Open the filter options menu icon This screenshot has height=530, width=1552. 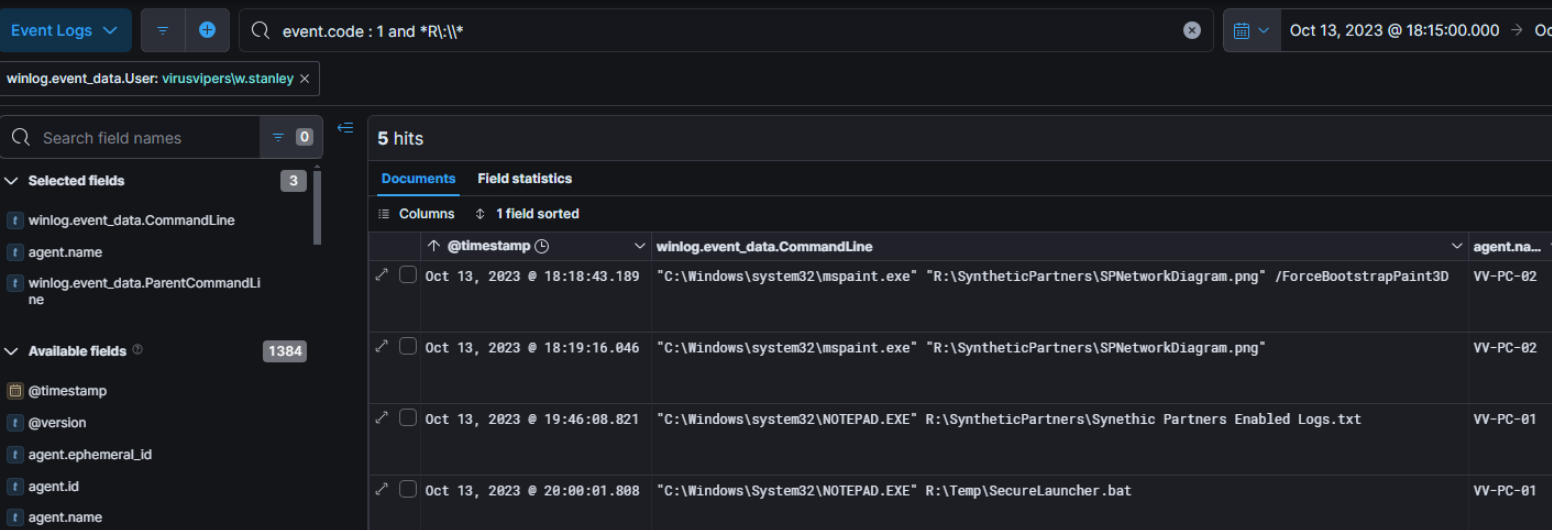(162, 30)
